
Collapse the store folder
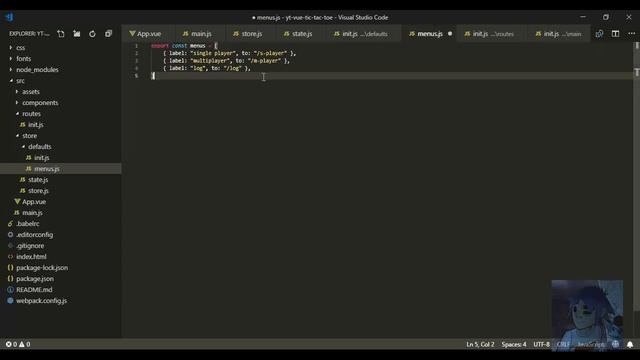coord(29,136)
